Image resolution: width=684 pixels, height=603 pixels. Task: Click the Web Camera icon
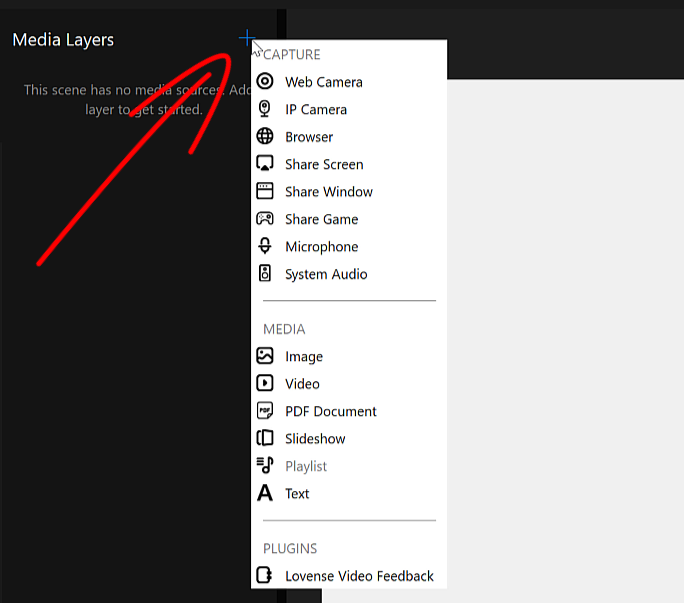[265, 81]
